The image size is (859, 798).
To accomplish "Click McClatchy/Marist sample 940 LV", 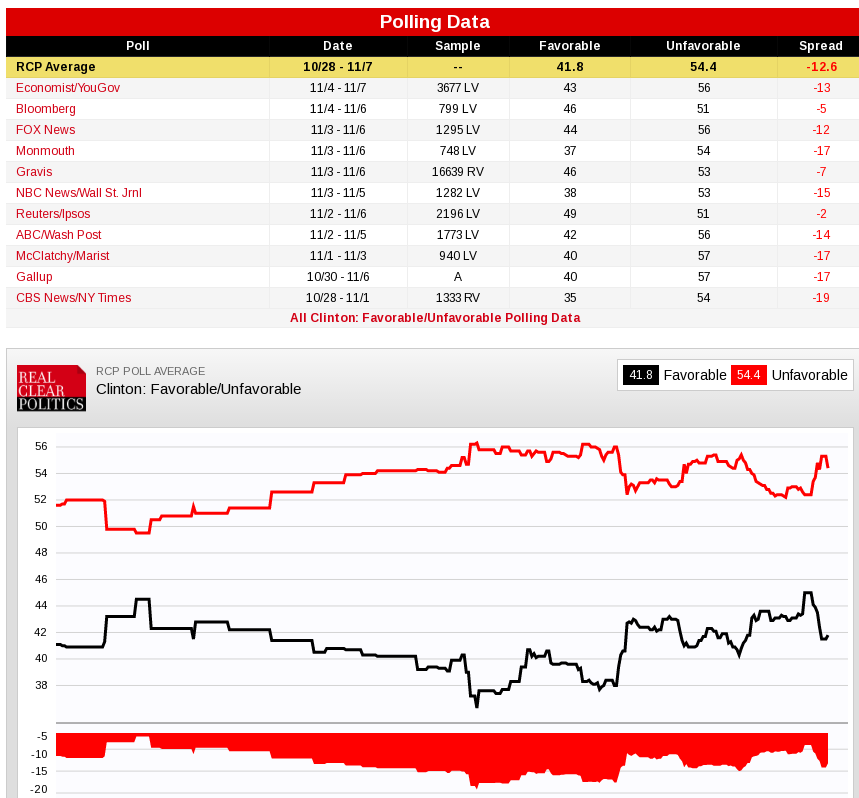I will tap(457, 256).
